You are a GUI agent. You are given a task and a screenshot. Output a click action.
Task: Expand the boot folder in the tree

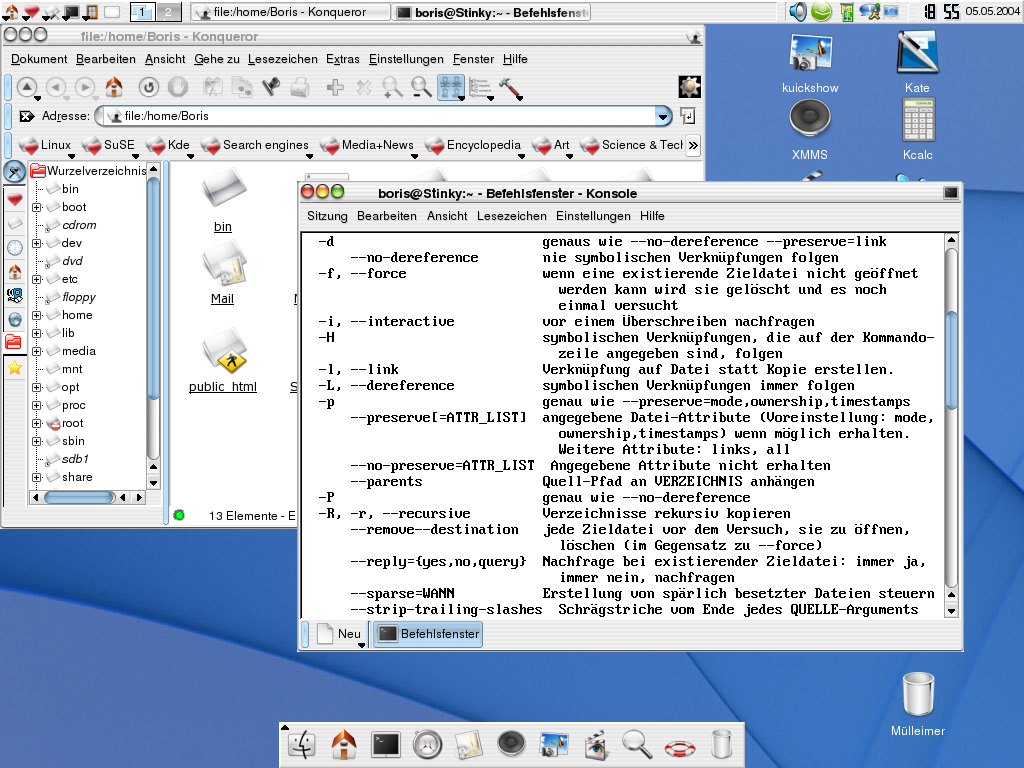[x=37, y=207]
